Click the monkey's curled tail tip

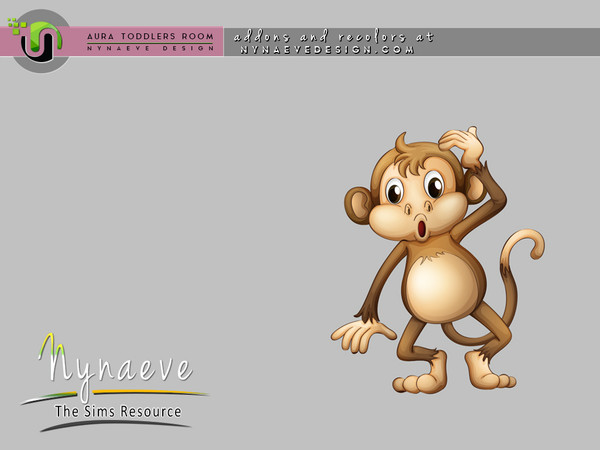[x=535, y=243]
